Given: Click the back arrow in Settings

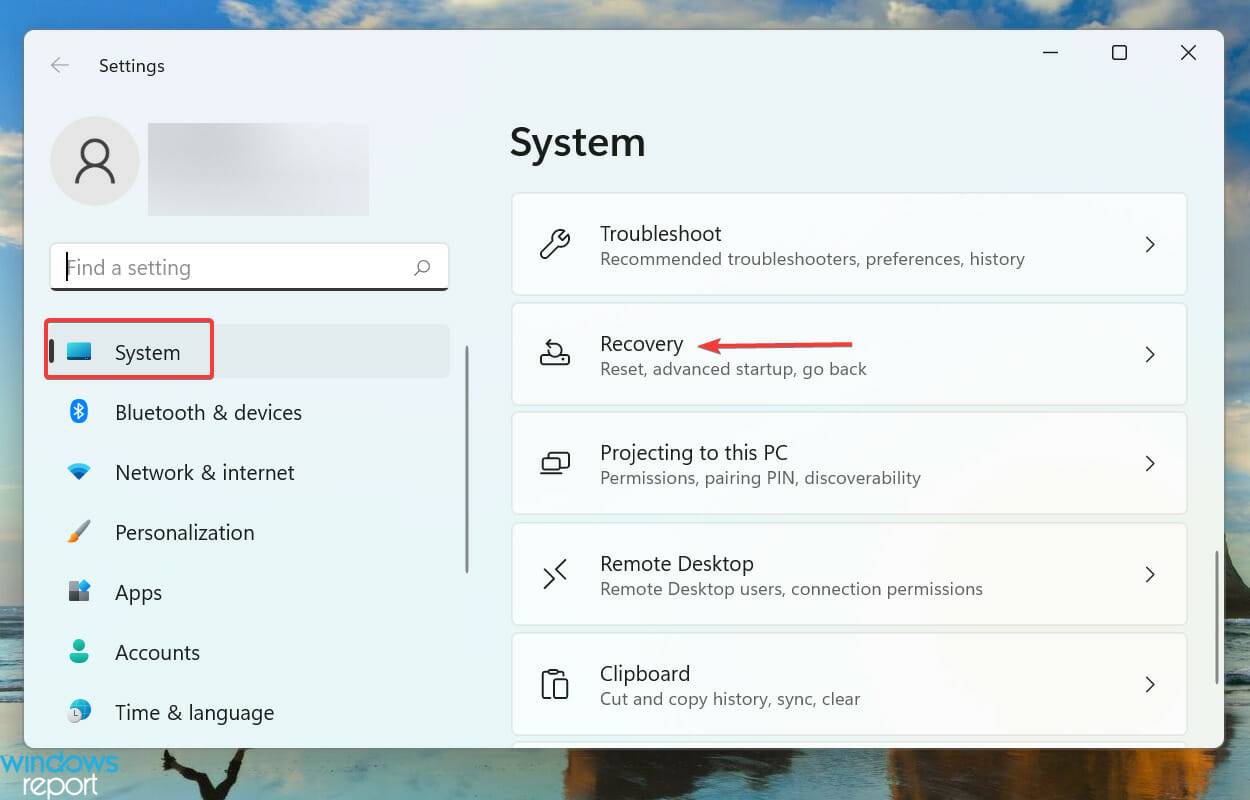Looking at the screenshot, I should (x=59, y=65).
